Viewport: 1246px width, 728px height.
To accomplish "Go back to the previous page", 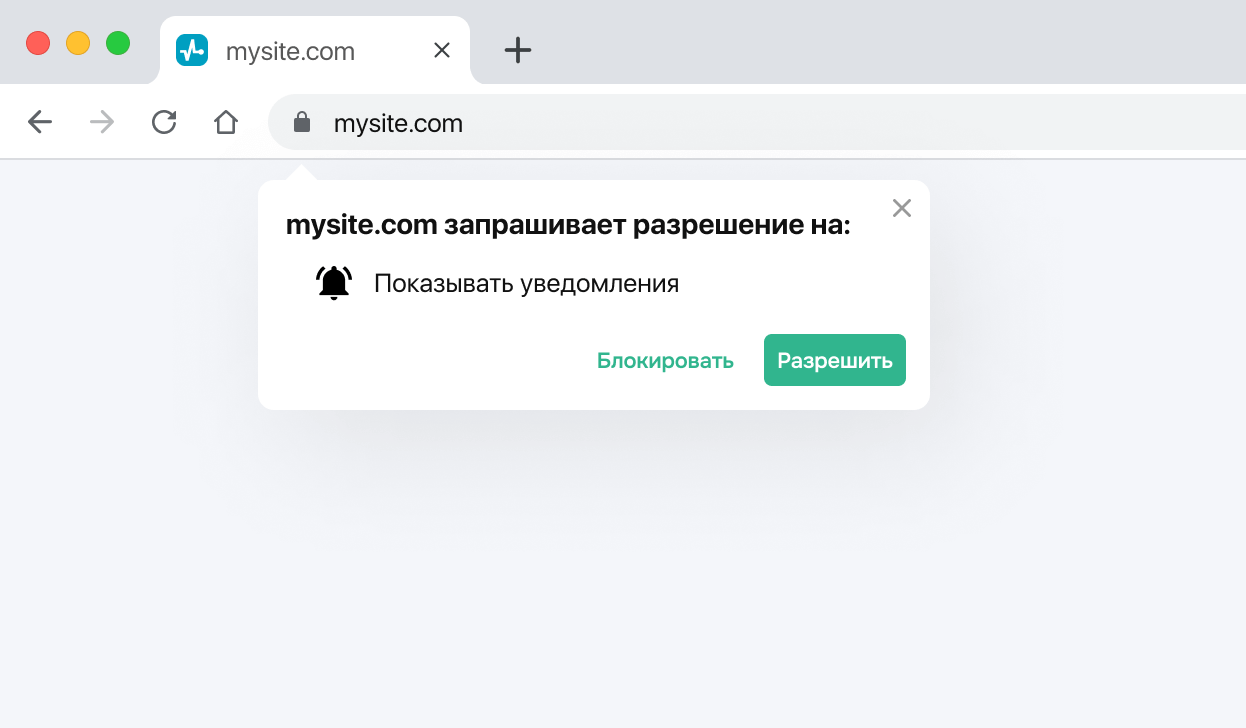I will [40, 122].
